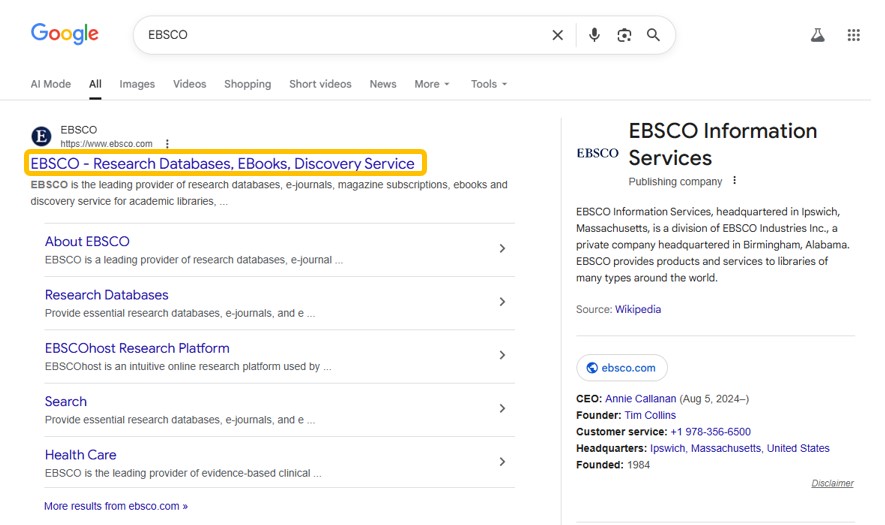Open the Wikipedia source link
Viewport: 885px width, 525px height.
[x=638, y=309]
